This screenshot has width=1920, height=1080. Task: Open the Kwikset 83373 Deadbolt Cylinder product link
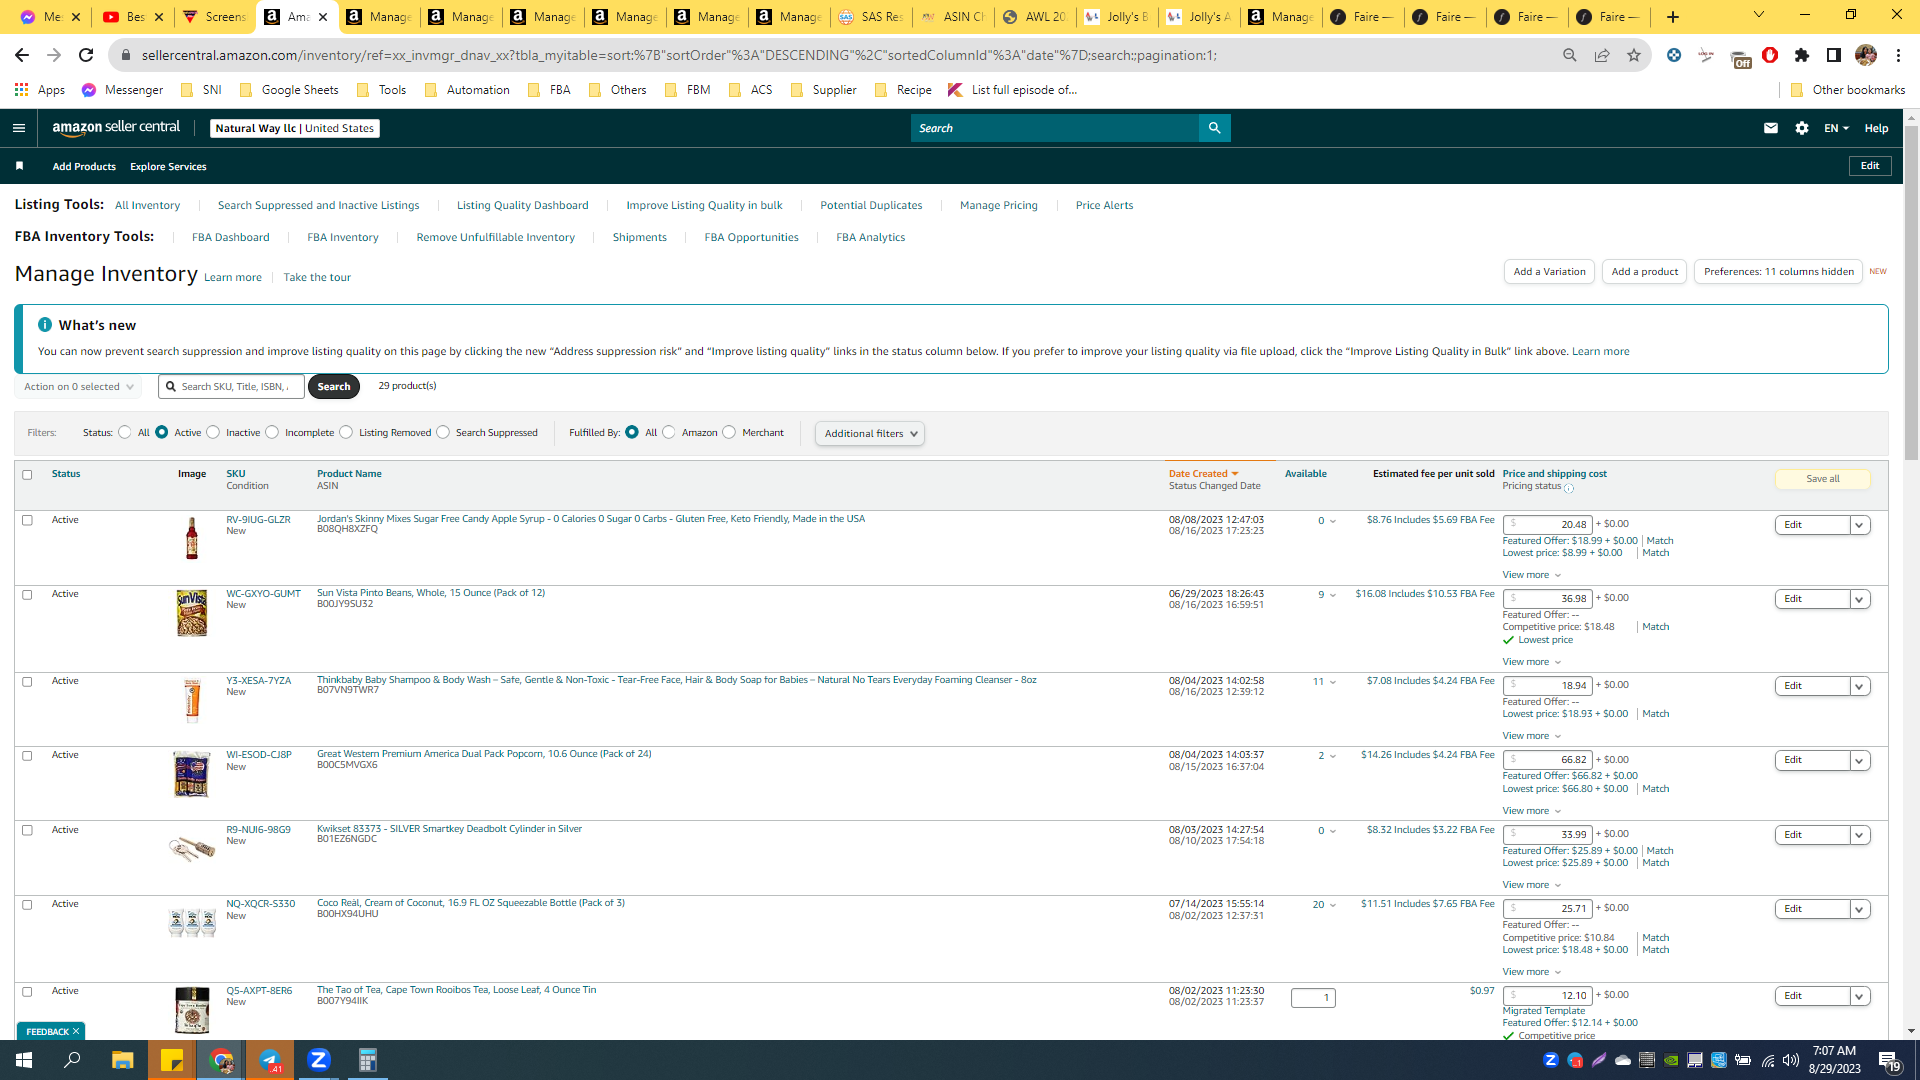[449, 829]
